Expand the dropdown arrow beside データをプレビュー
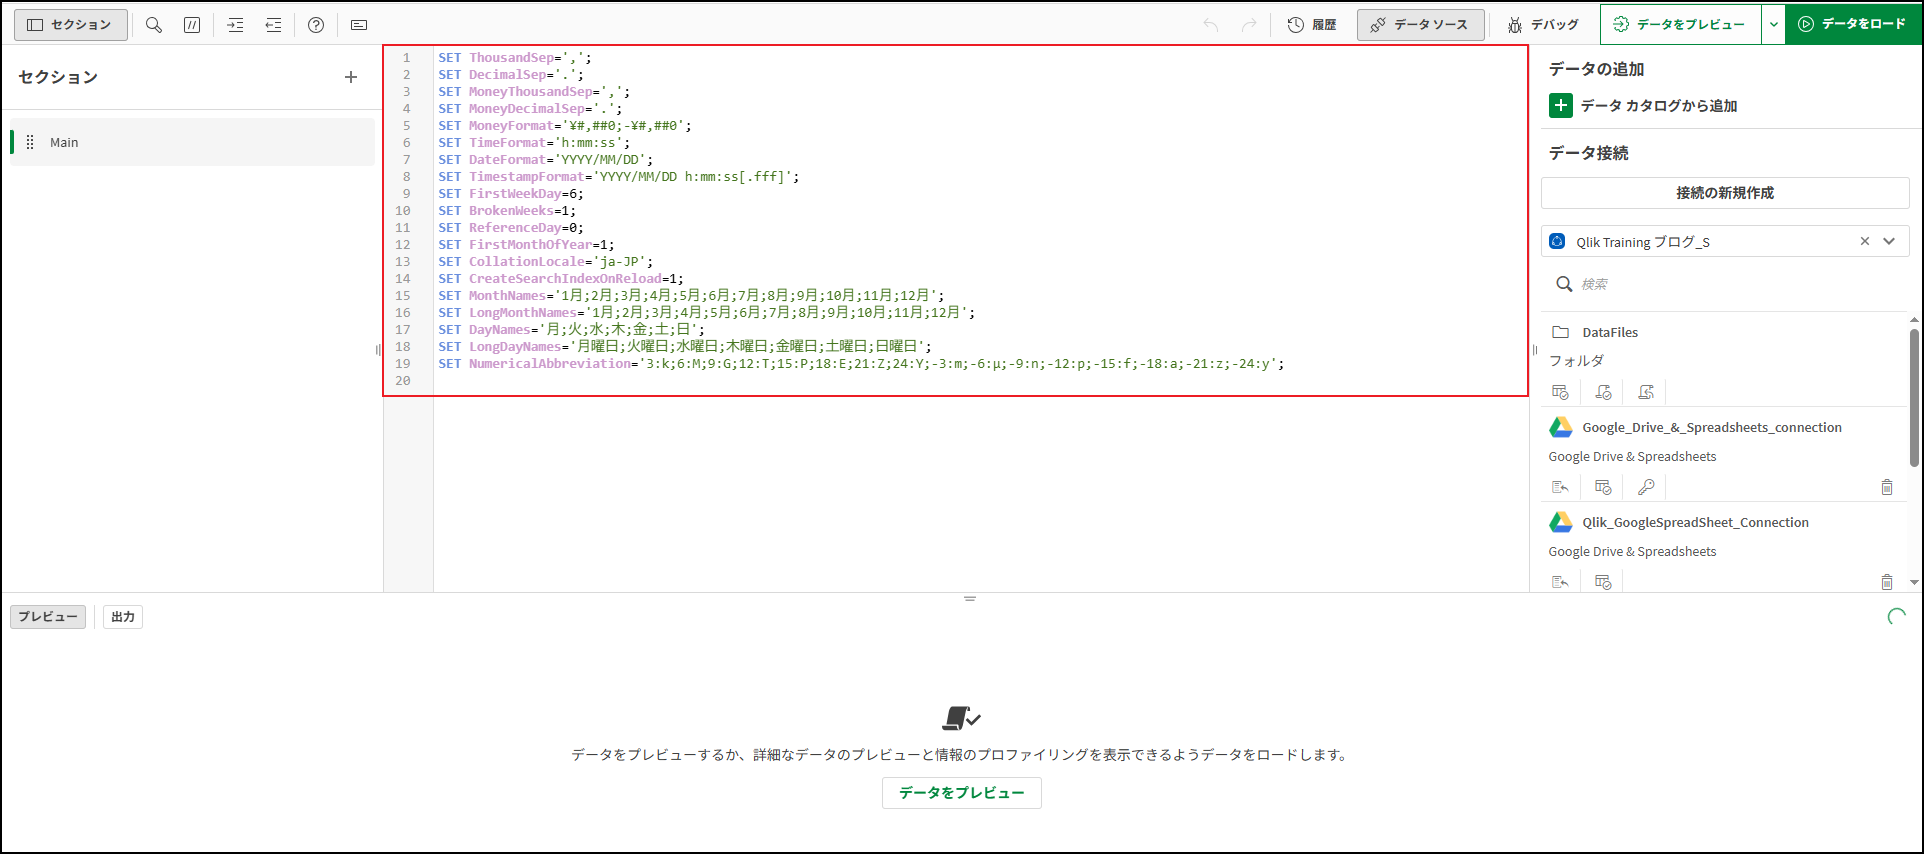The width and height of the screenshot is (1924, 854). [x=1773, y=24]
